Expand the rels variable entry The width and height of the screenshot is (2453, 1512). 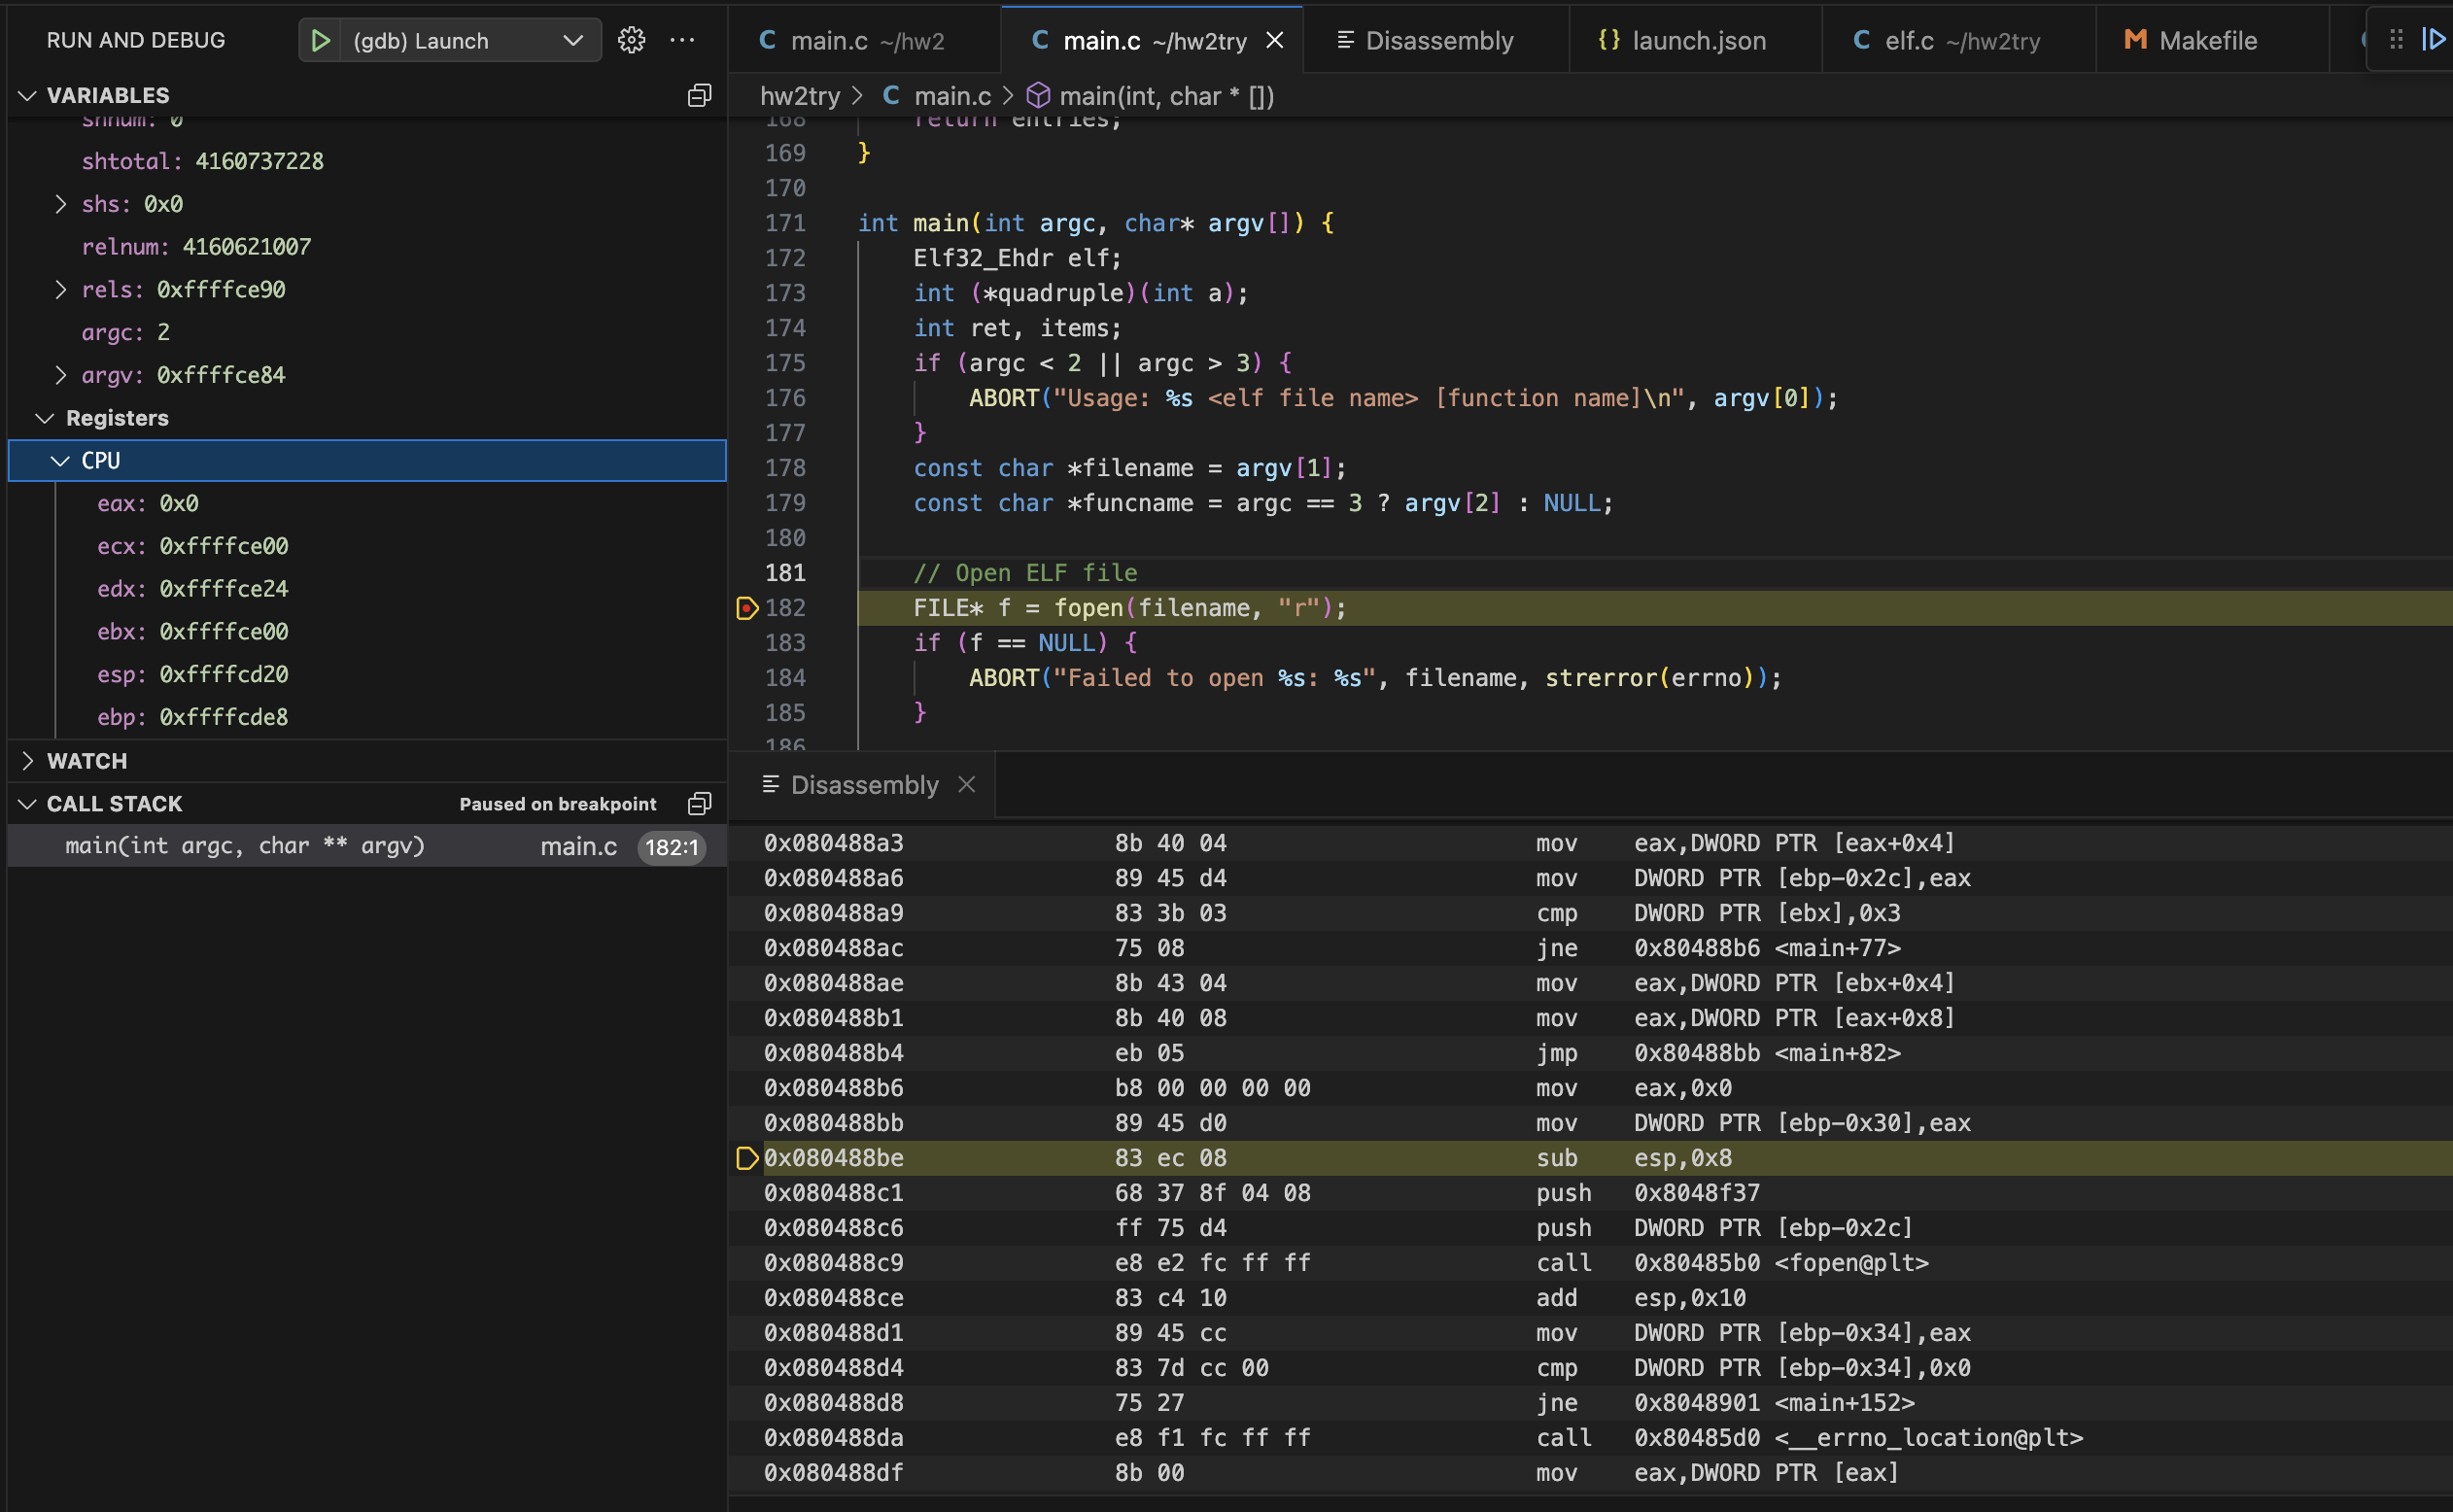click(61, 290)
